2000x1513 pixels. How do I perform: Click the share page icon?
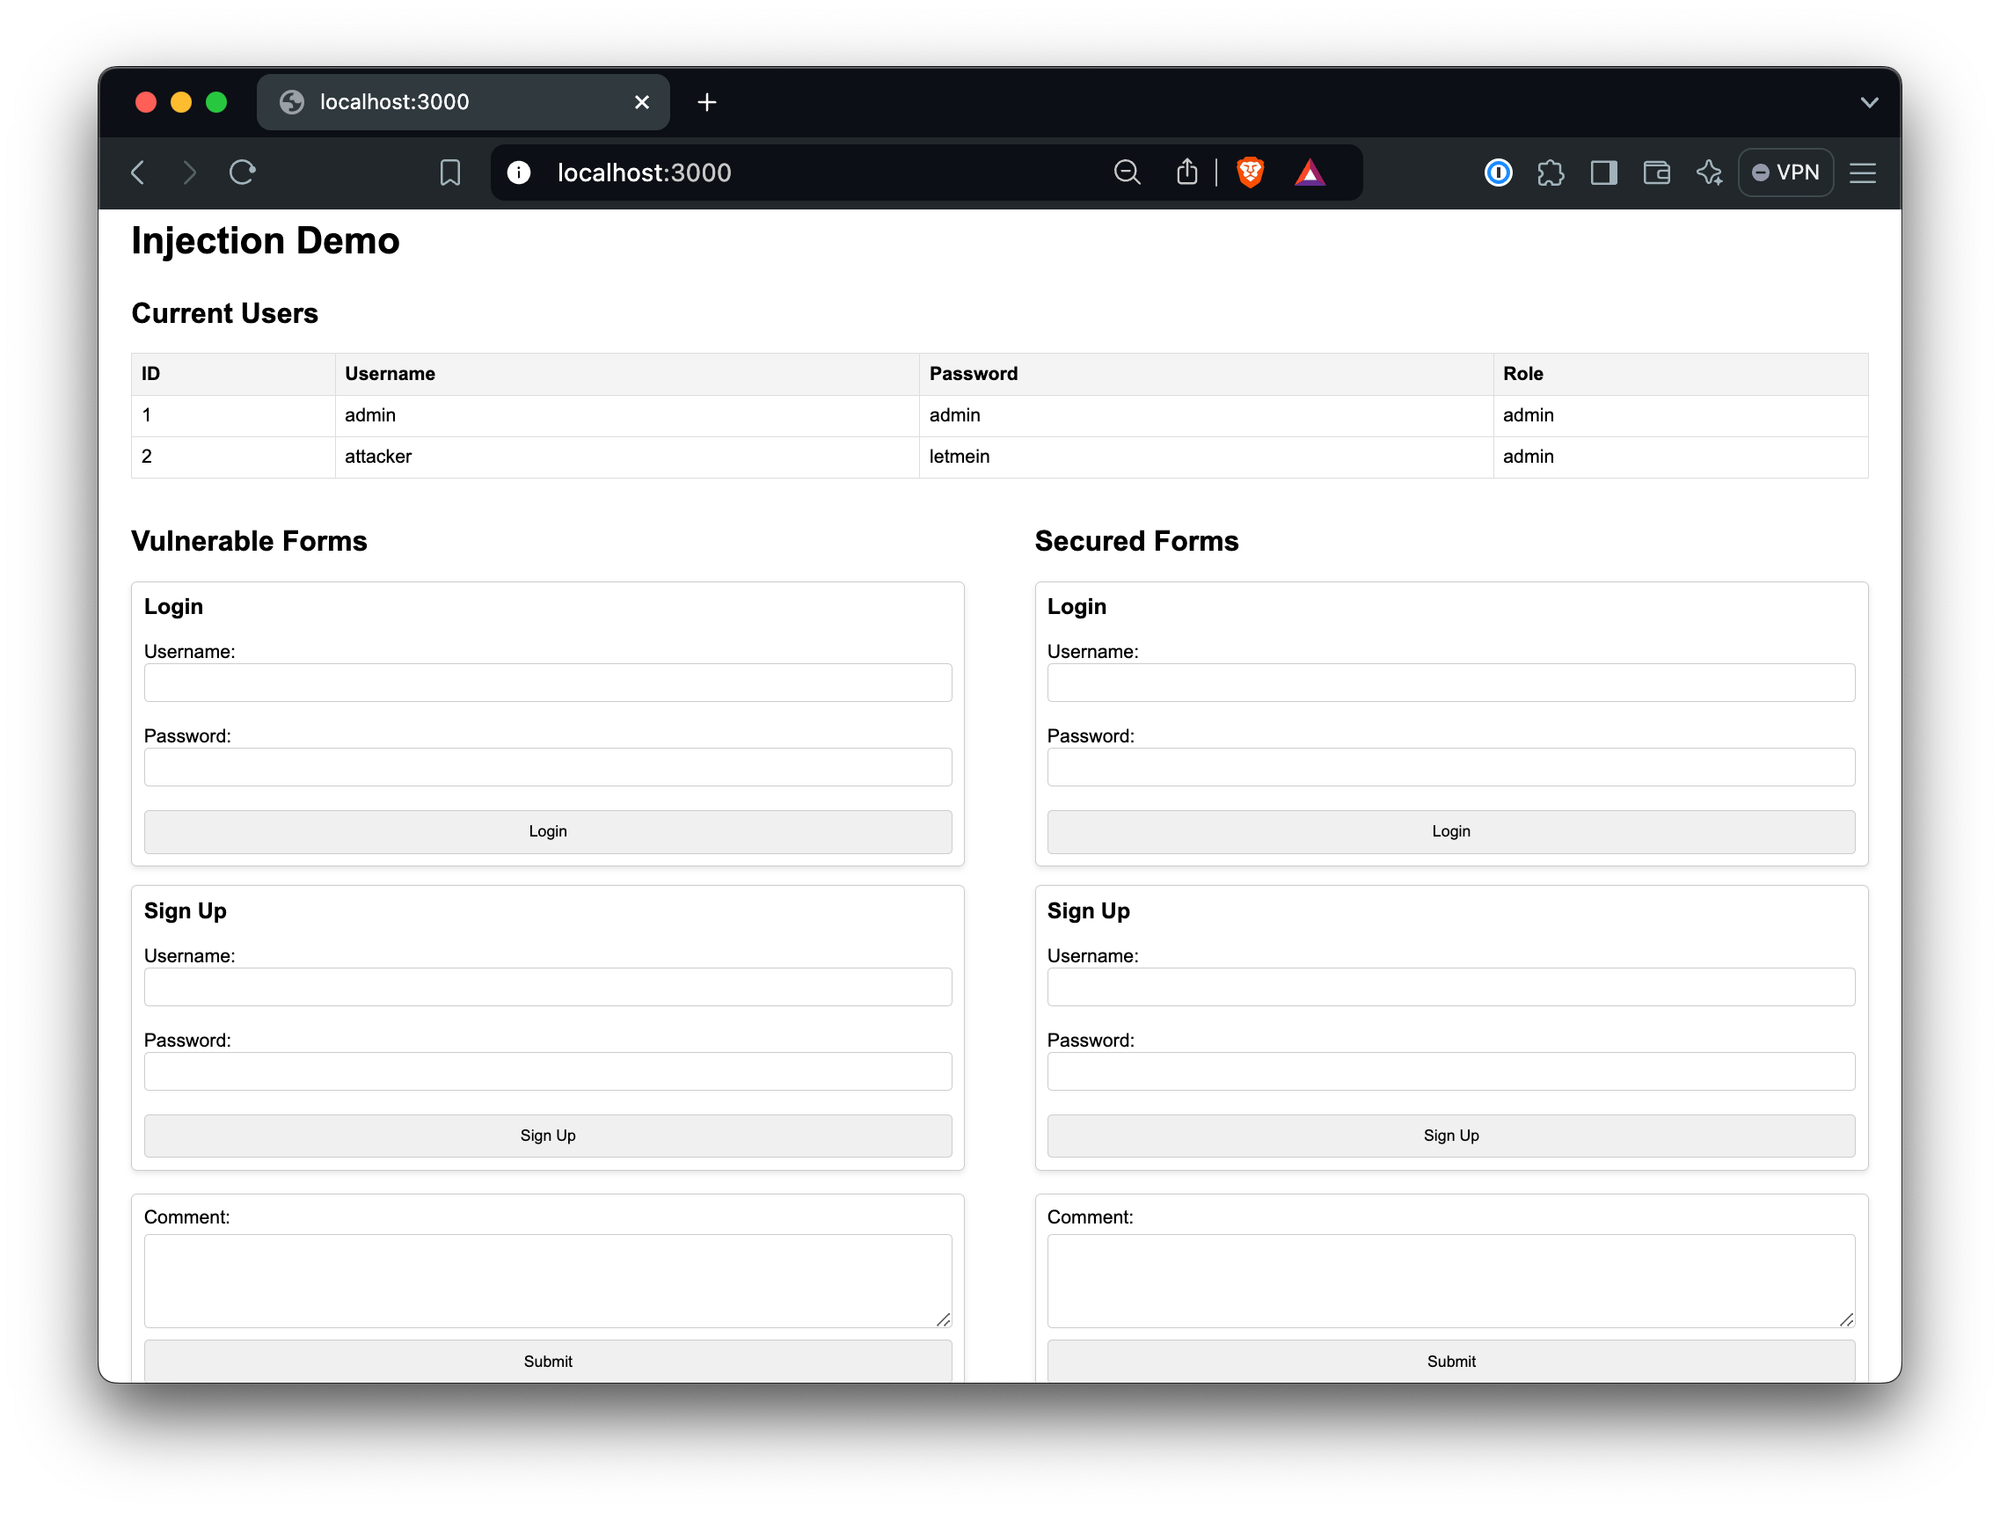(1187, 173)
